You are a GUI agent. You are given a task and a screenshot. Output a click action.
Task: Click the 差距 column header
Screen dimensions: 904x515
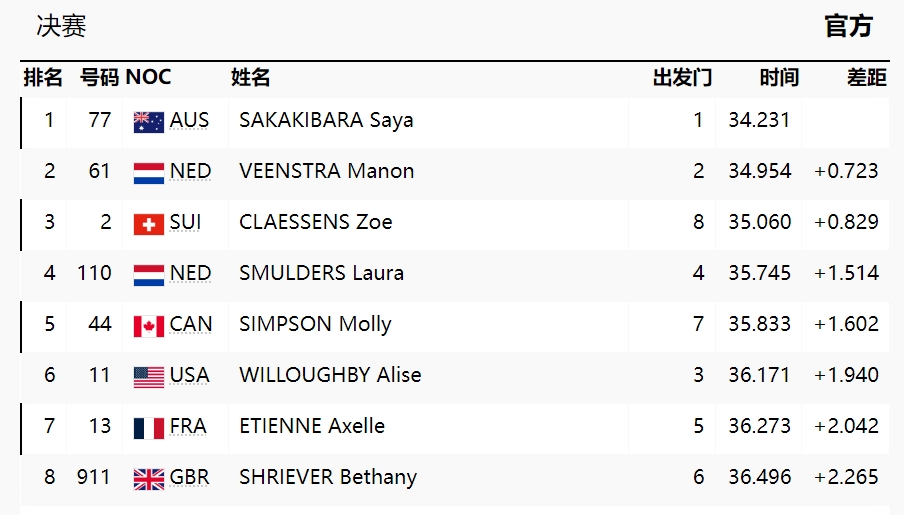coord(866,78)
